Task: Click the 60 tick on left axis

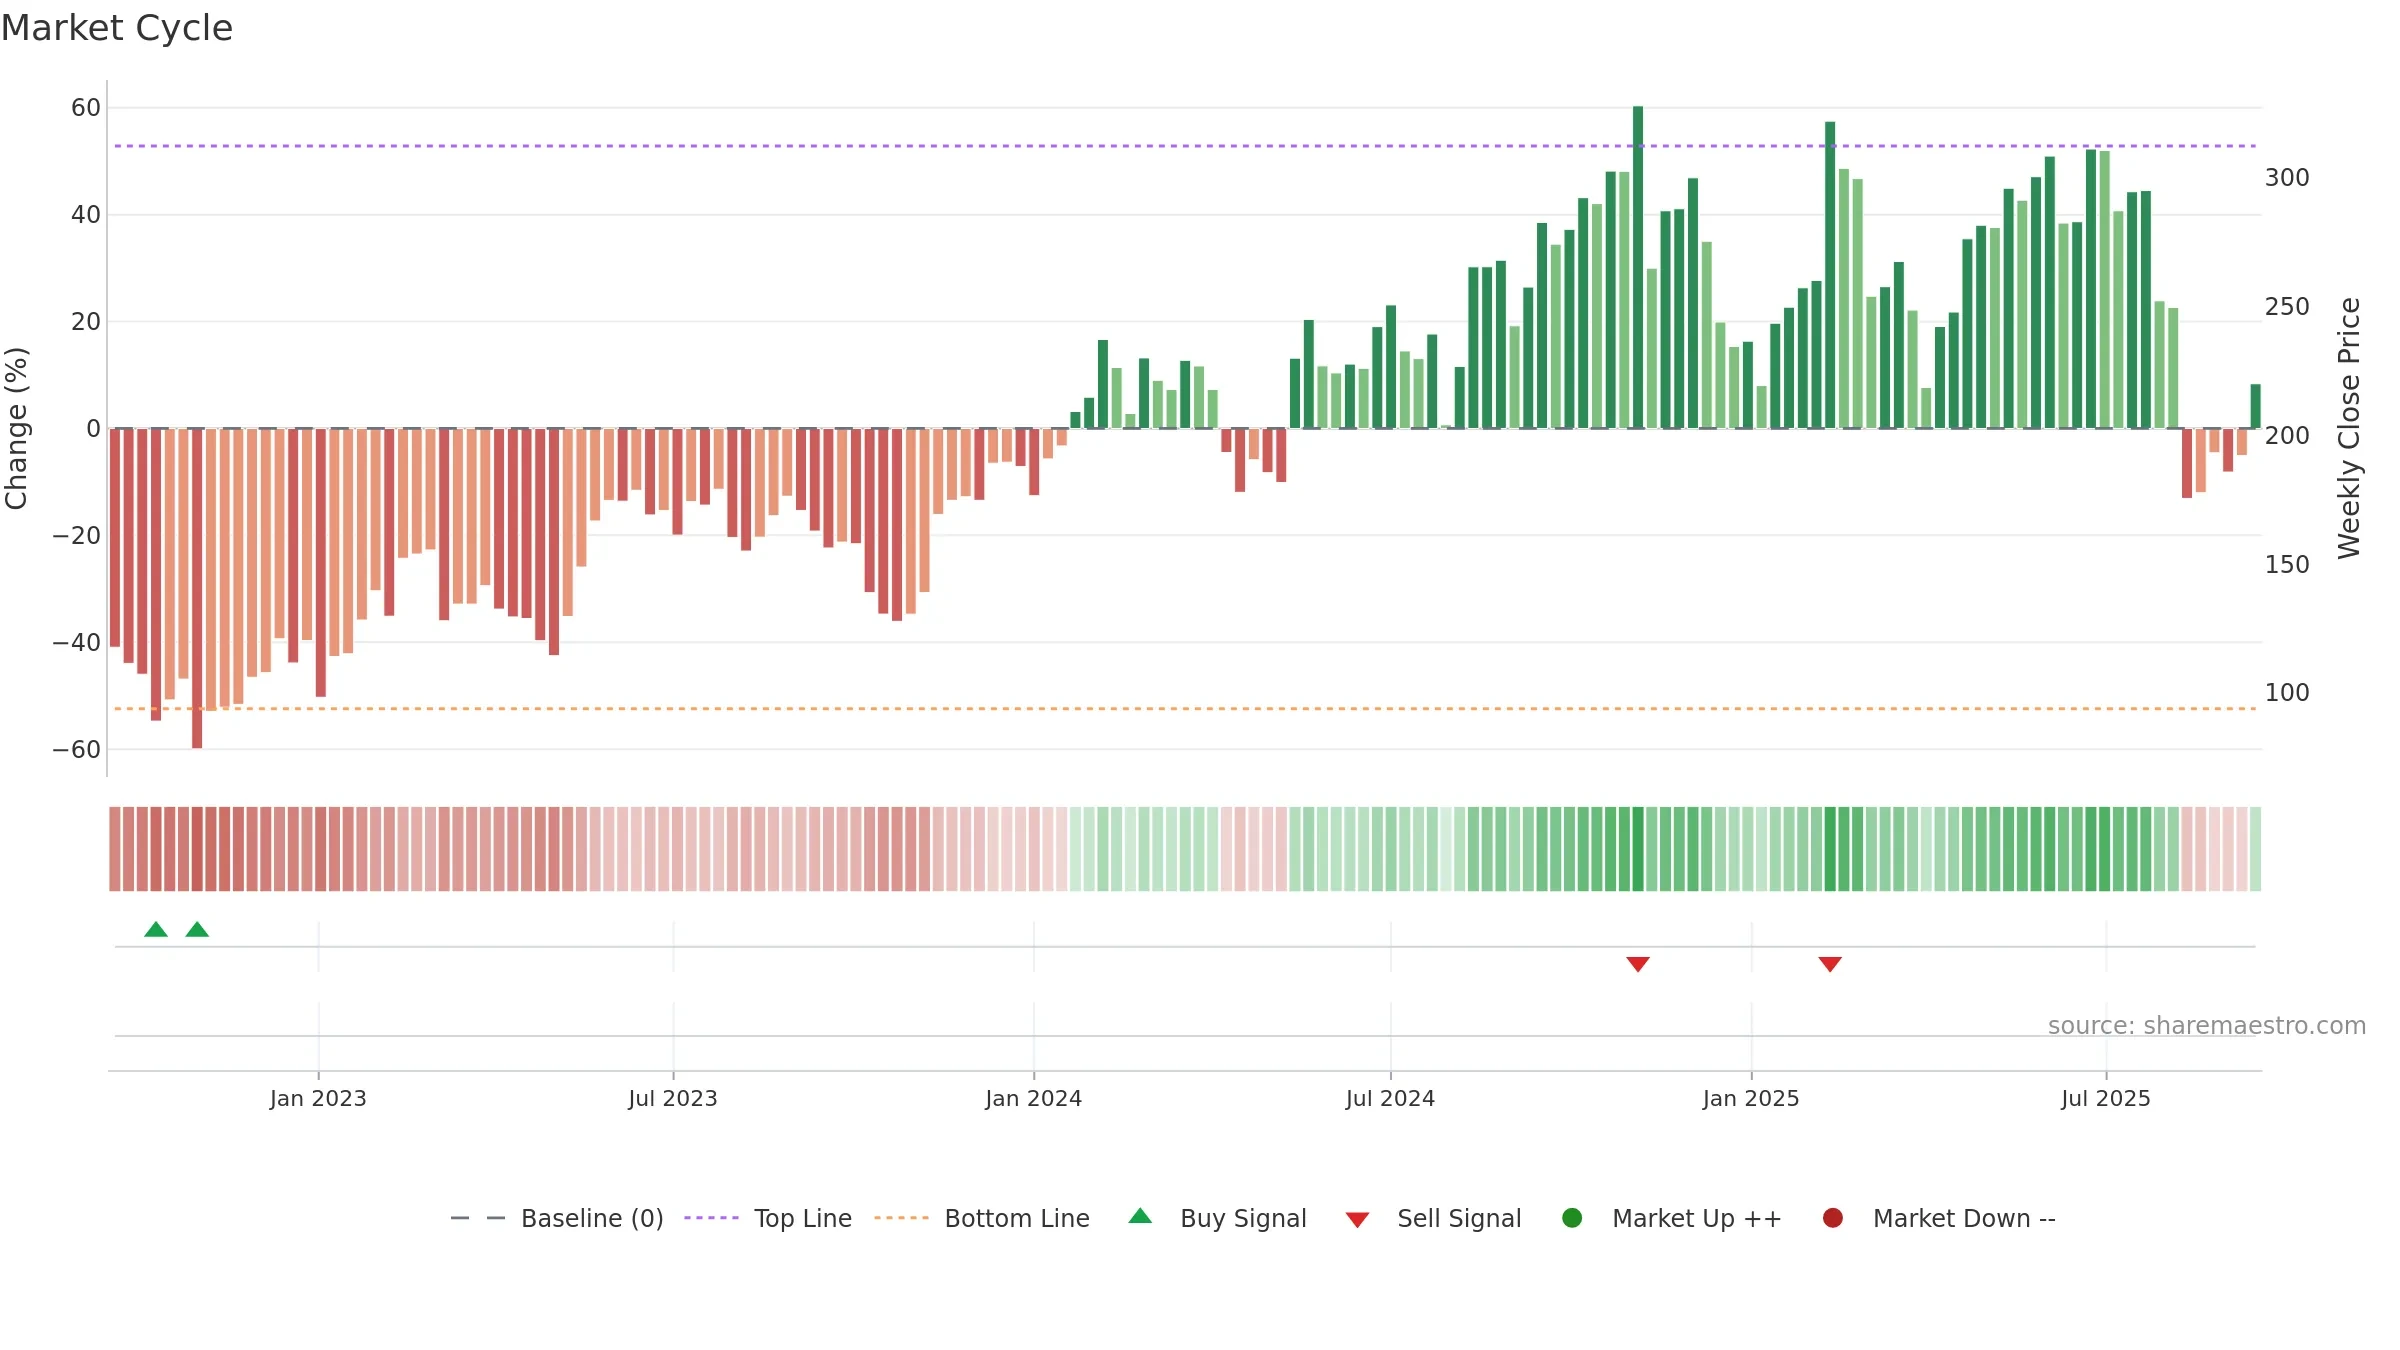Action: (x=86, y=108)
